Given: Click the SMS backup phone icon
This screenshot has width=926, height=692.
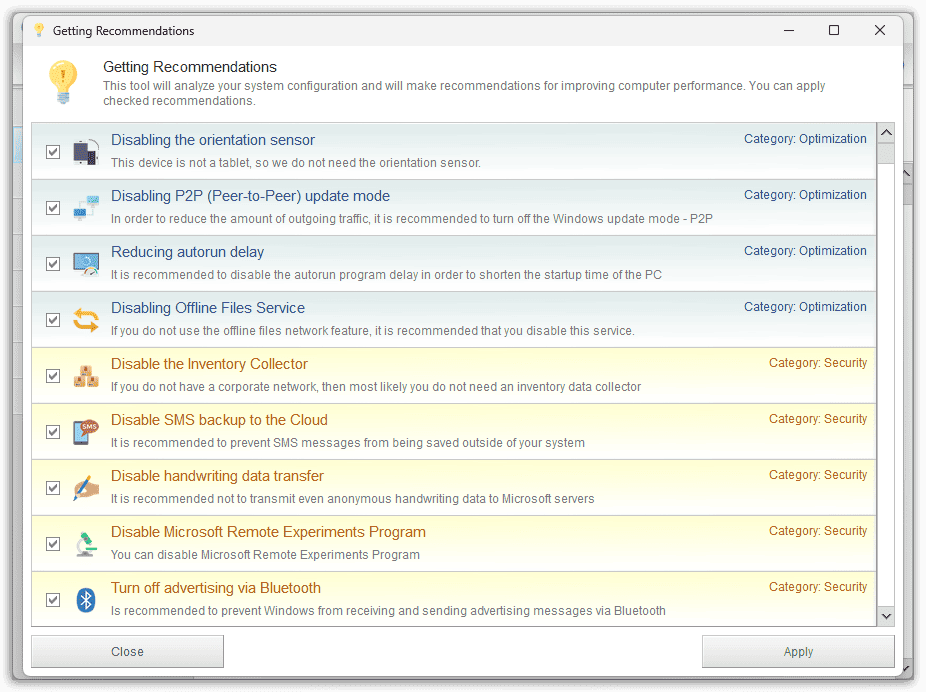Looking at the screenshot, I should 86,432.
